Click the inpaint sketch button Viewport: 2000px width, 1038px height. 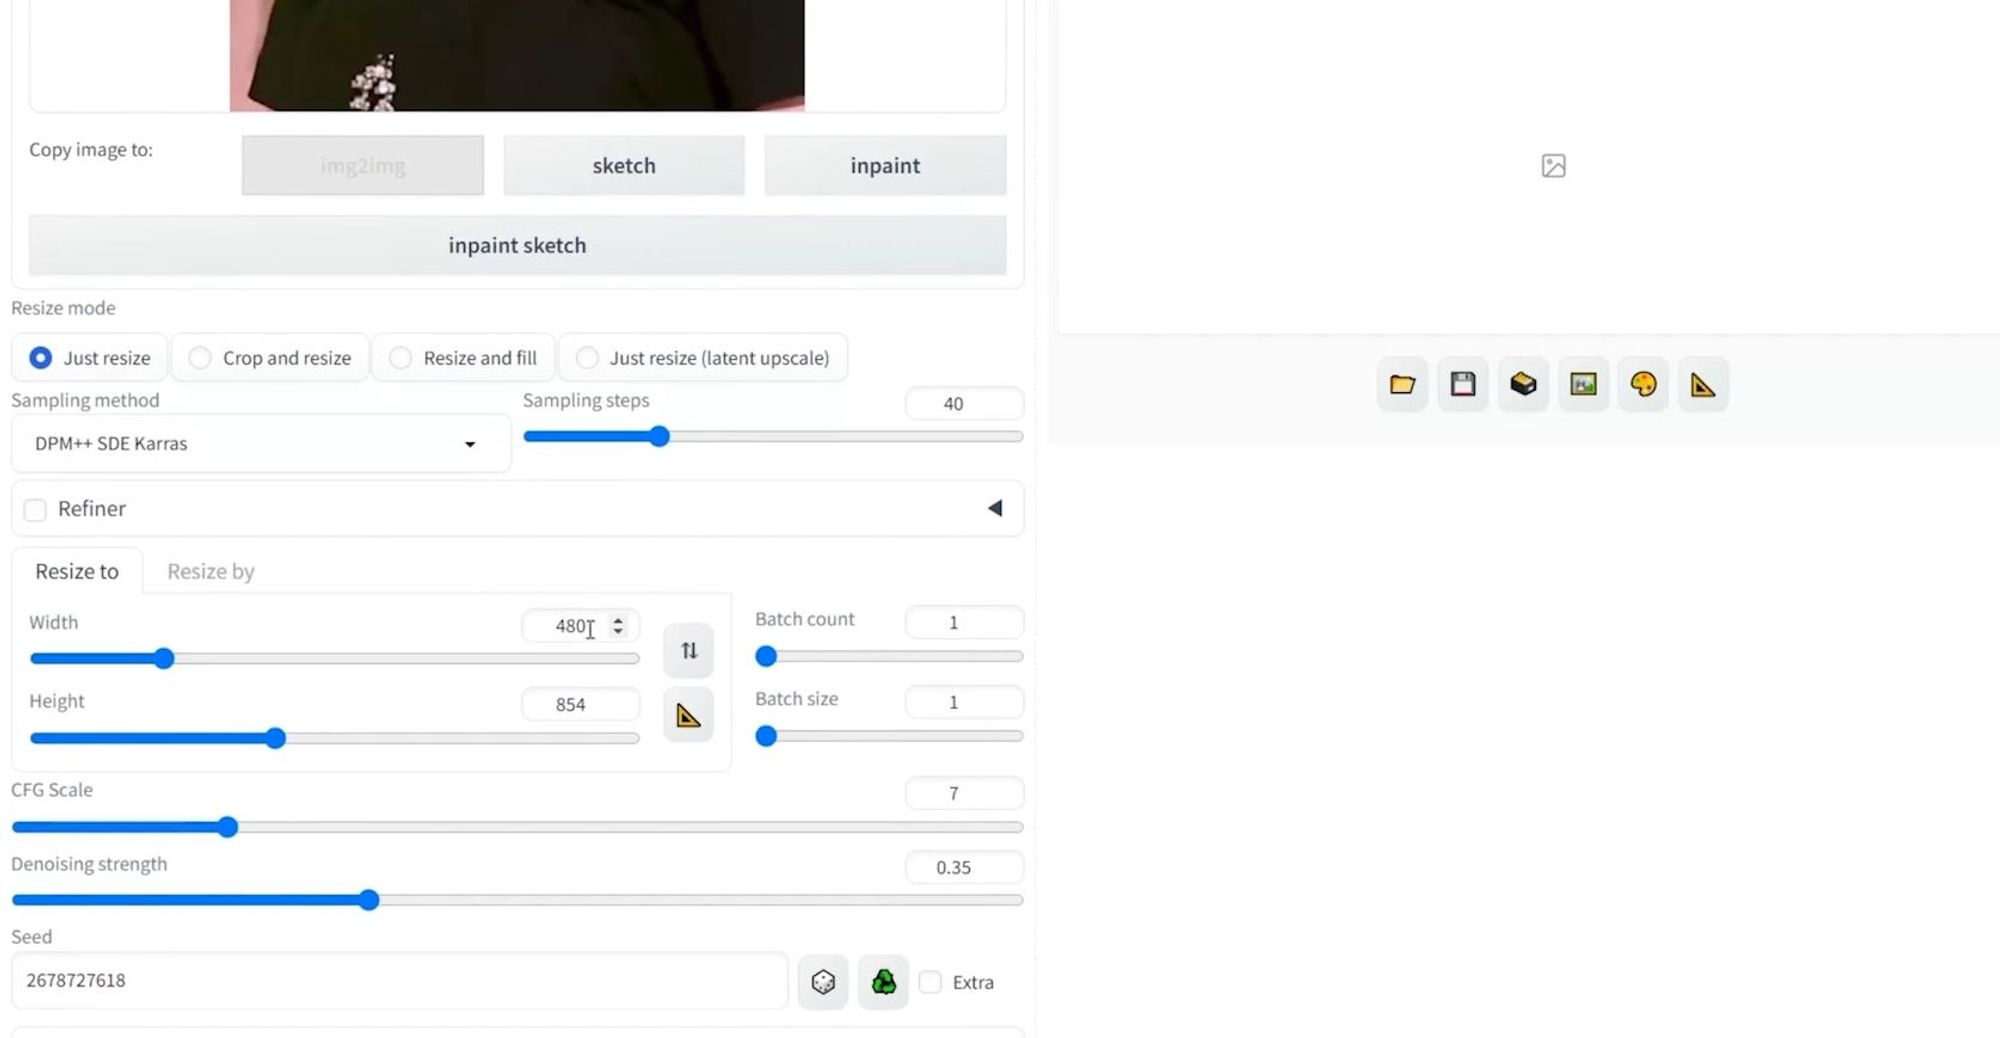click(517, 245)
